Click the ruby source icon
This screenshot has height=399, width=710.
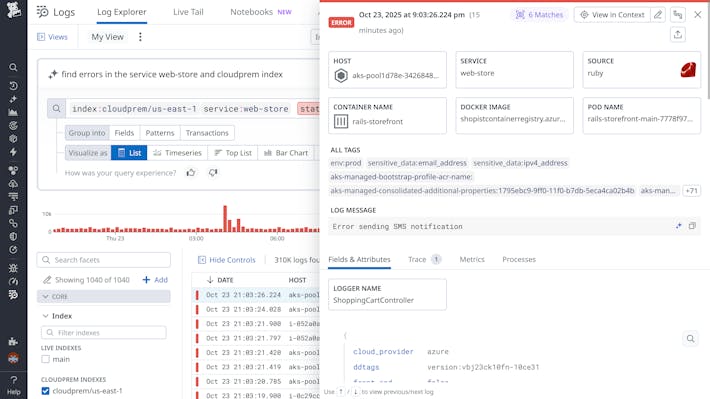tap(688, 70)
